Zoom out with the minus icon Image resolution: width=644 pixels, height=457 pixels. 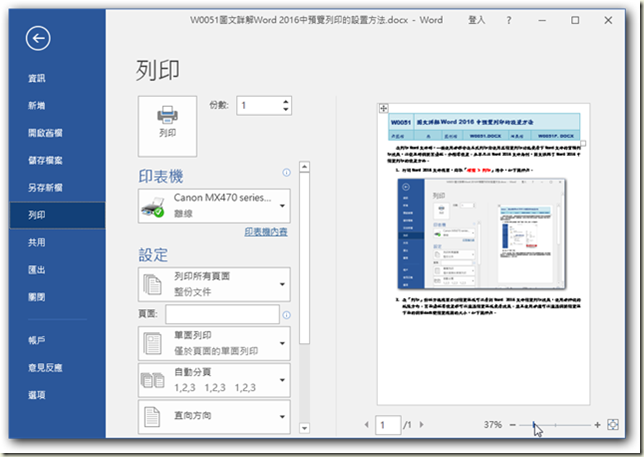click(x=513, y=425)
